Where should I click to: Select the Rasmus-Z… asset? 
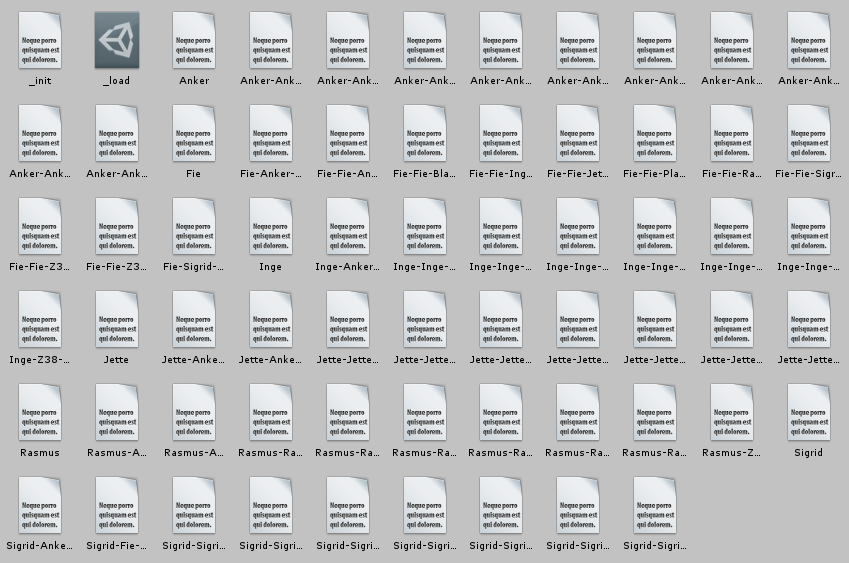(x=732, y=413)
